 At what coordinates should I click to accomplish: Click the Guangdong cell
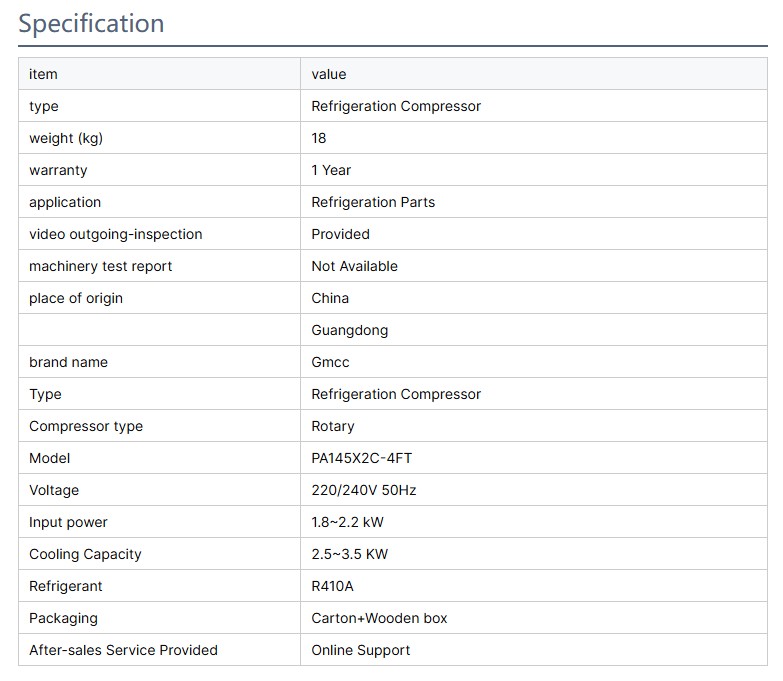349,330
